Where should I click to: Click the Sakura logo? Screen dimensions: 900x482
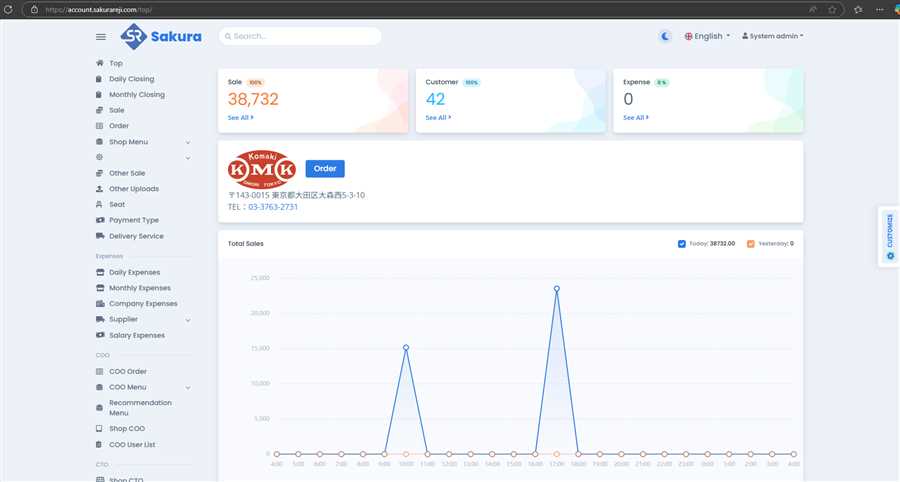(161, 37)
